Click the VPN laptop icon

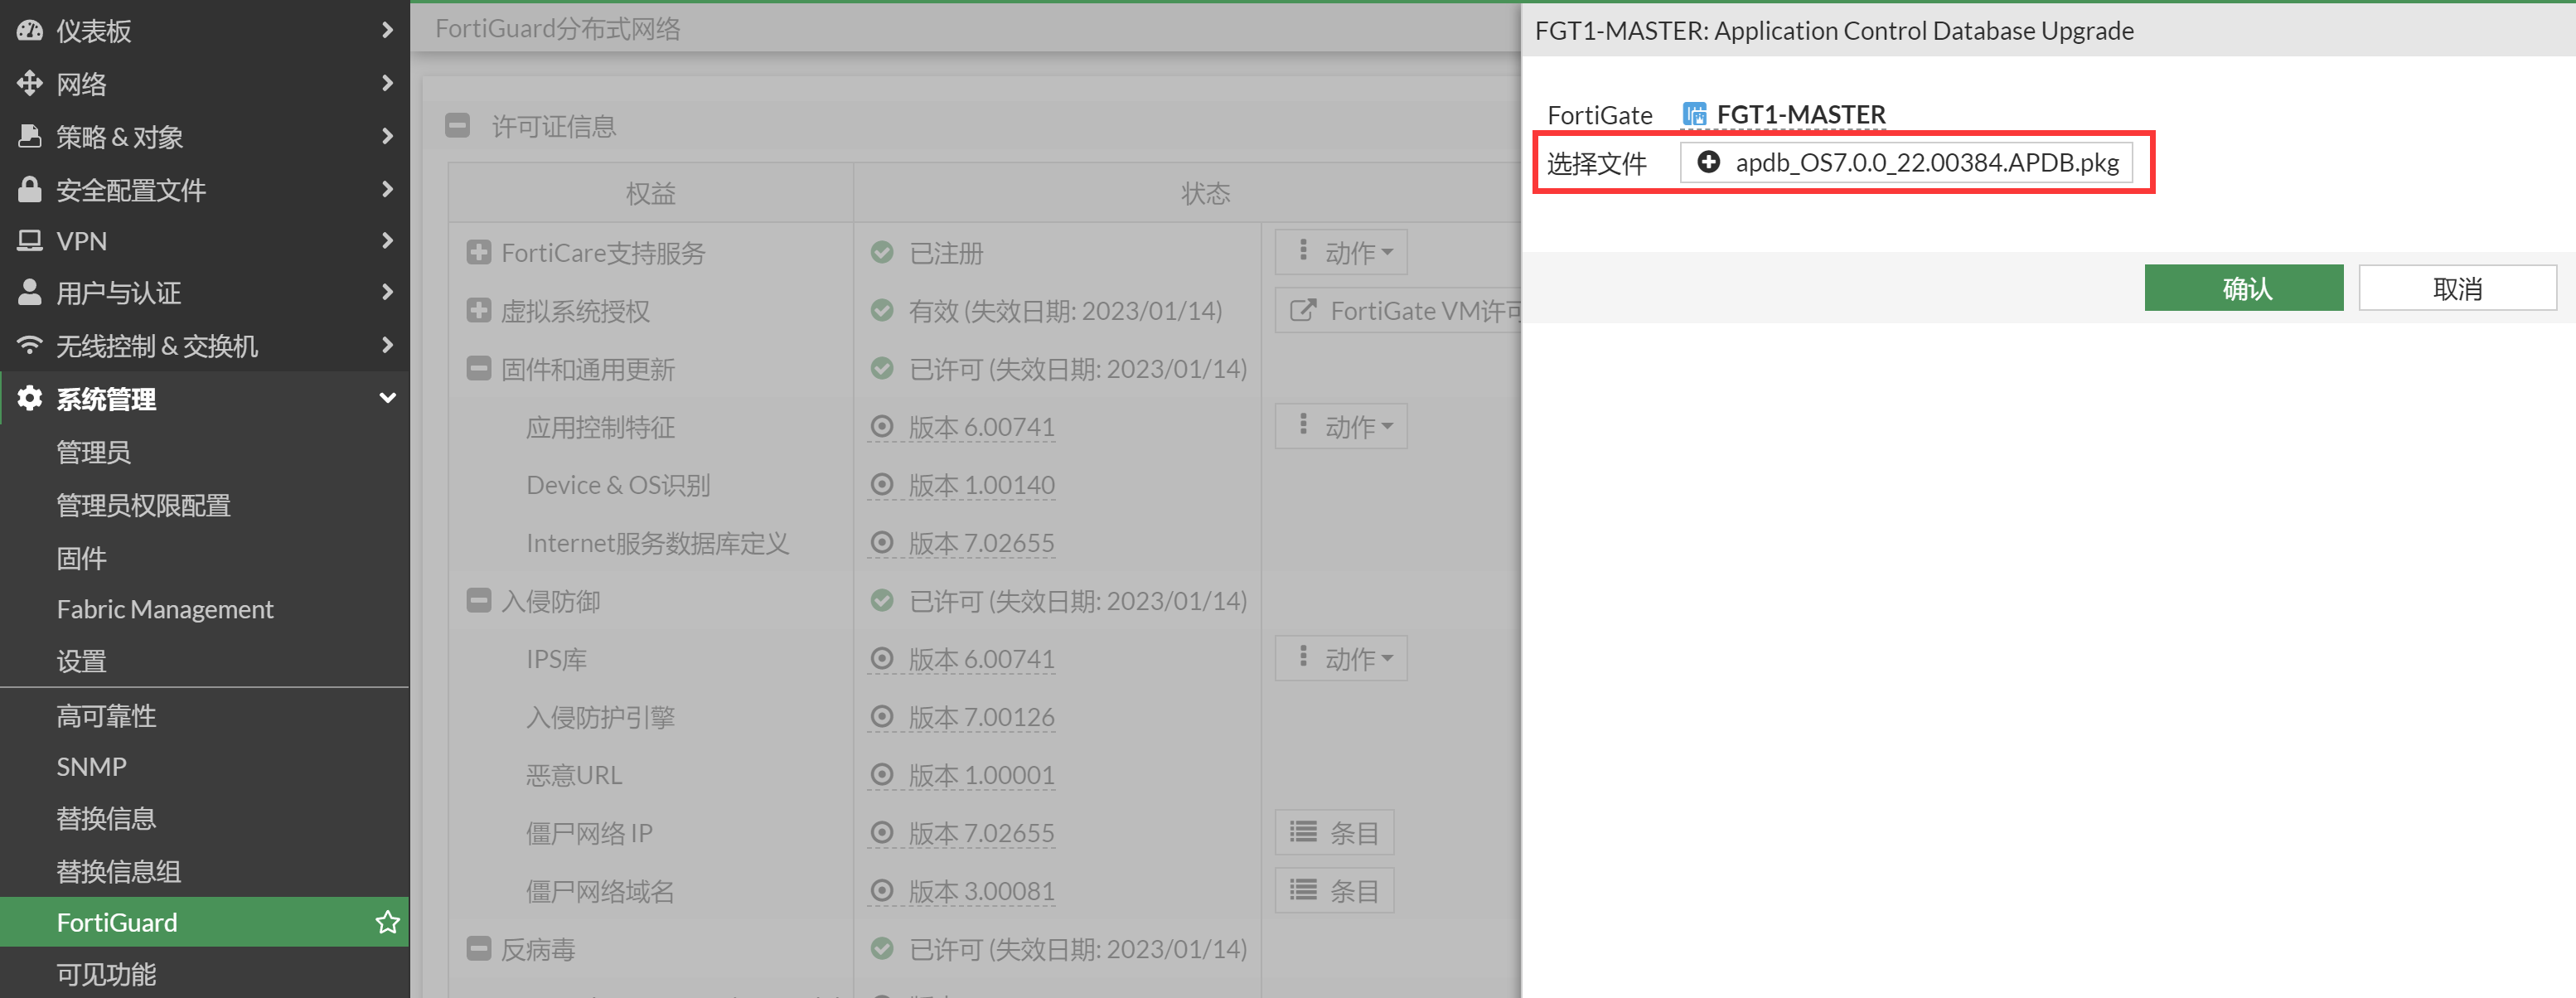click(29, 241)
